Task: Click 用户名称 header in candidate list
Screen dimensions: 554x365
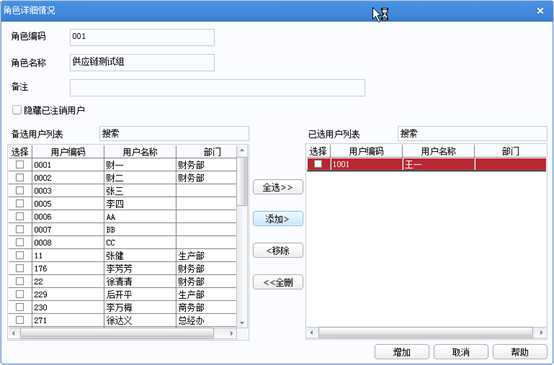Action: [x=140, y=152]
